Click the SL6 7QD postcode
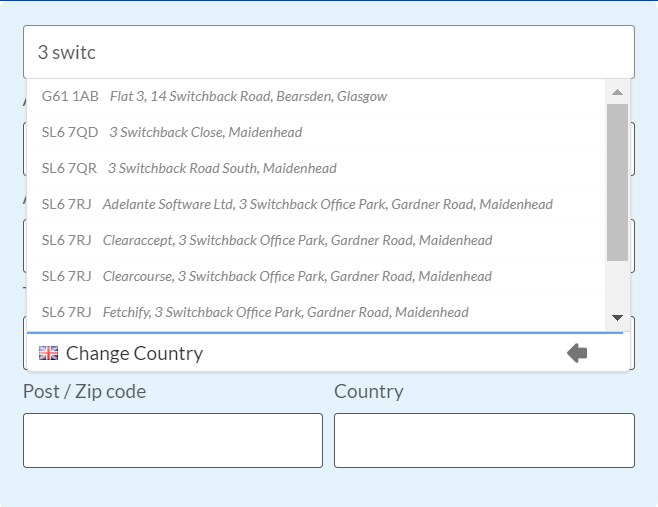 coord(70,133)
